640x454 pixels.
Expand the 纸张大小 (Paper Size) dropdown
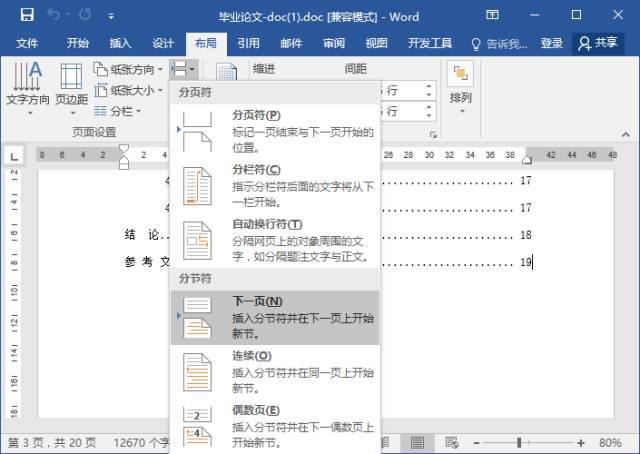pos(129,90)
